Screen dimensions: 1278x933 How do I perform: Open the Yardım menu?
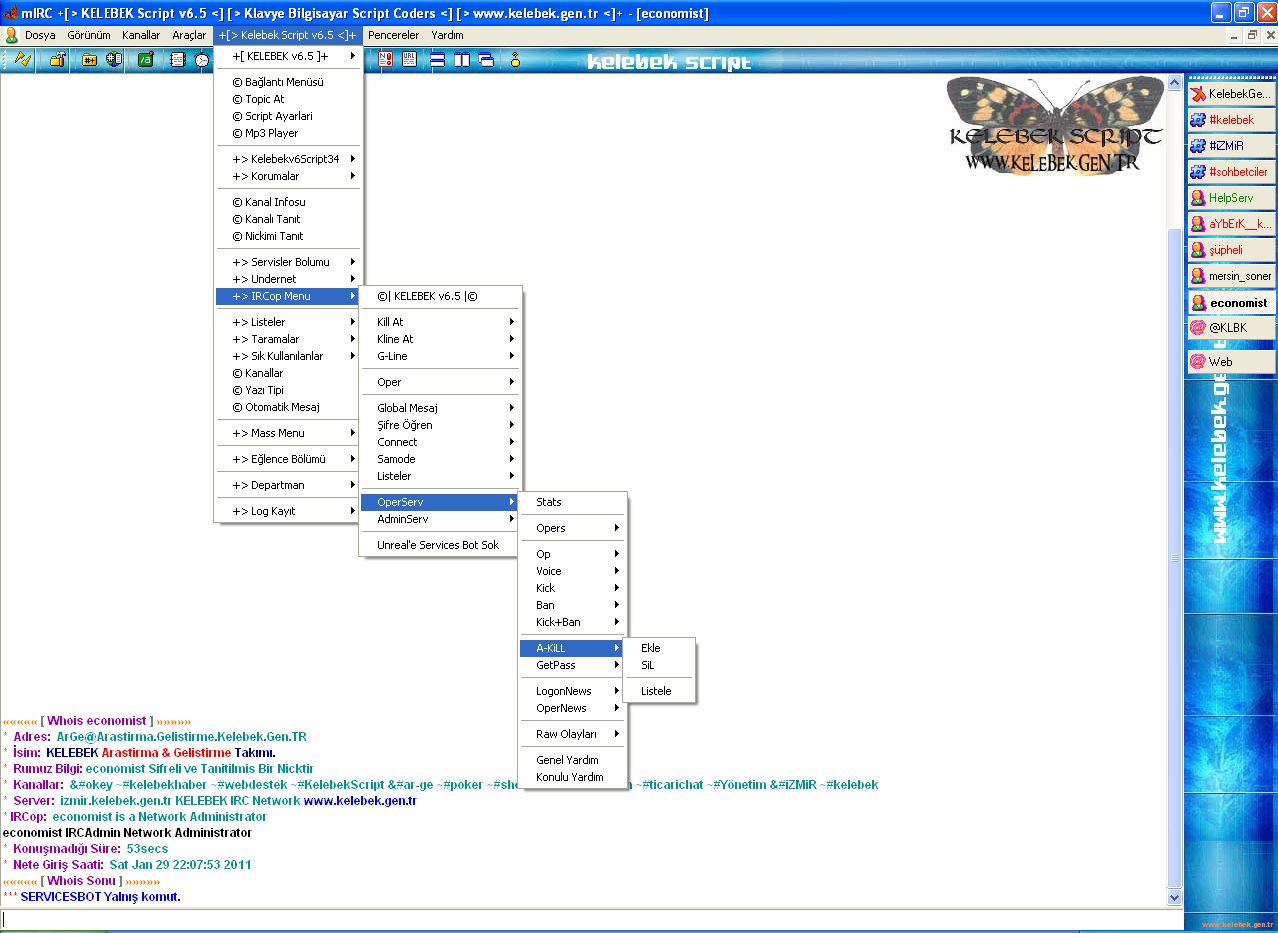(x=447, y=35)
